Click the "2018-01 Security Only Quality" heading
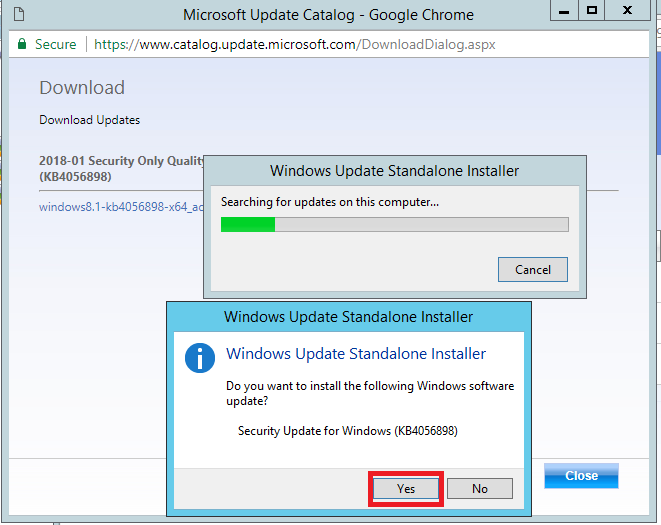Image resolution: width=661 pixels, height=525 pixels. pyautogui.click(x=121, y=168)
